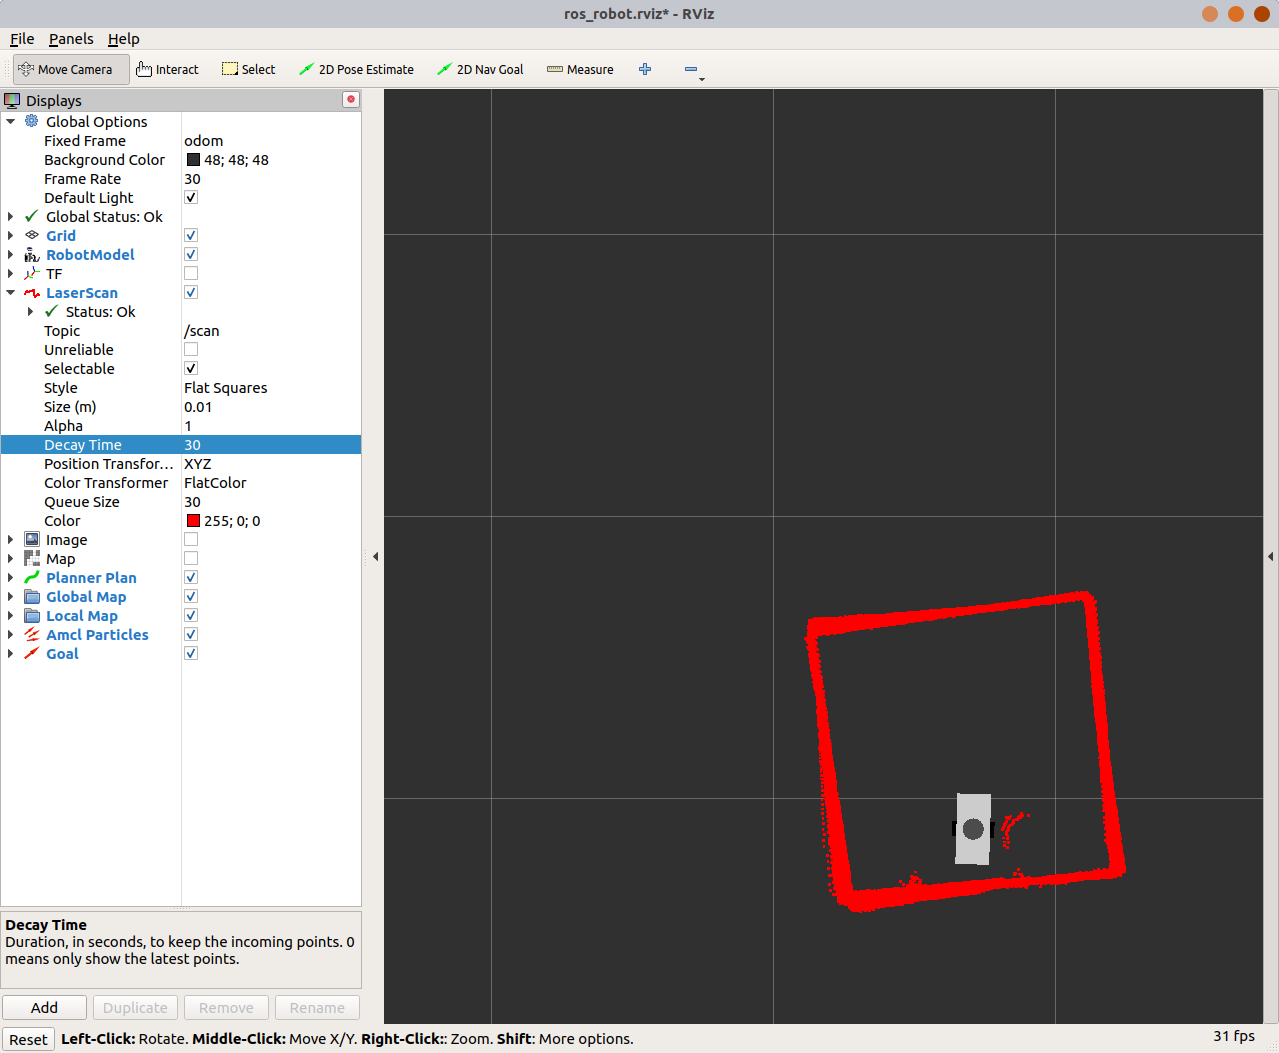
Task: Toggle the Default Light checkbox
Action: click(191, 197)
